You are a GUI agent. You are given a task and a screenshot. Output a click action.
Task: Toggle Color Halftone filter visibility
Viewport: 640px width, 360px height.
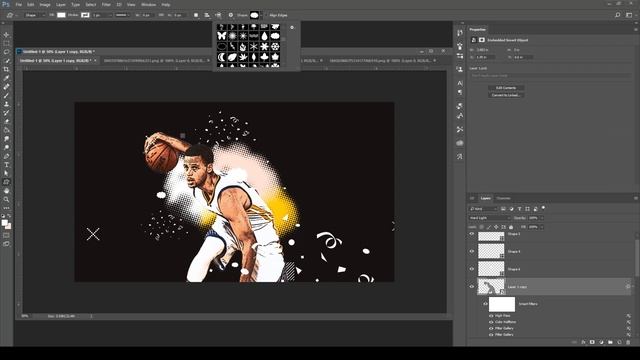coord(491,322)
